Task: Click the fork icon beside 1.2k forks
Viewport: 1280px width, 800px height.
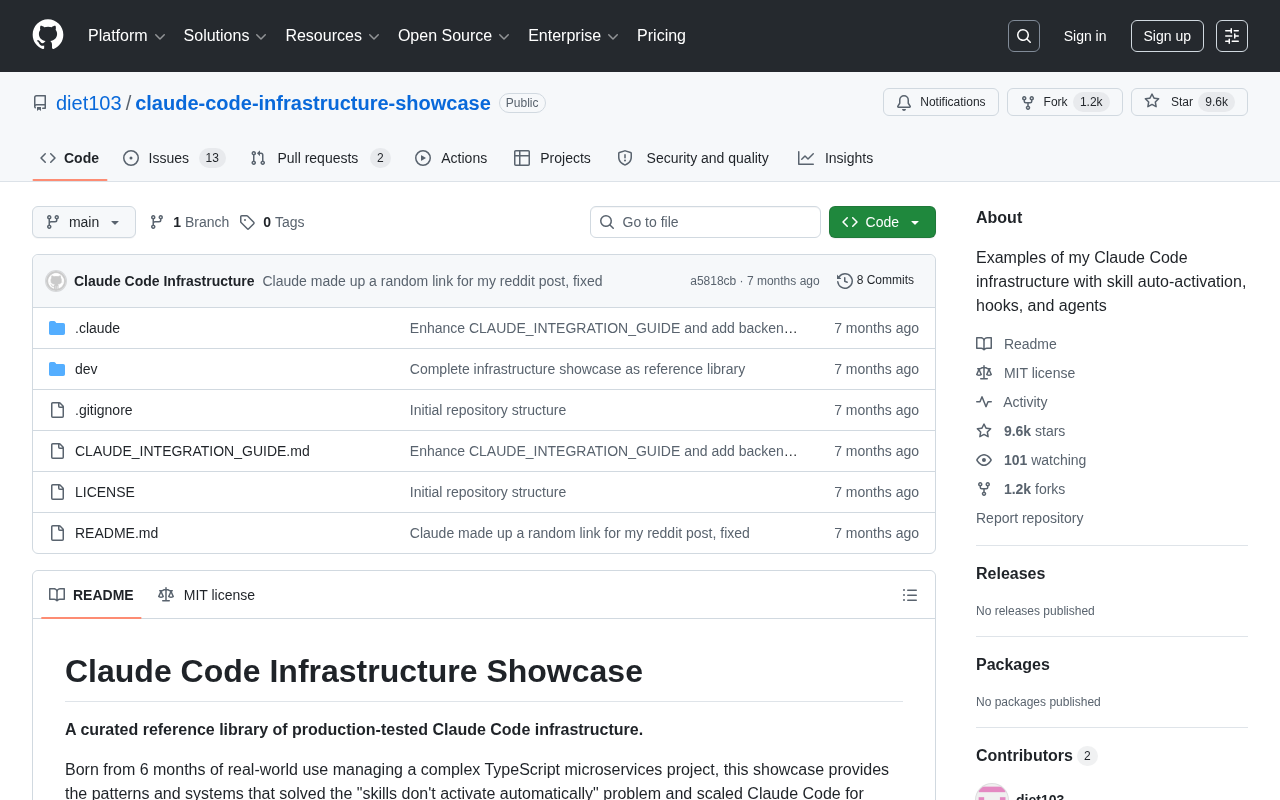Action: [x=984, y=489]
